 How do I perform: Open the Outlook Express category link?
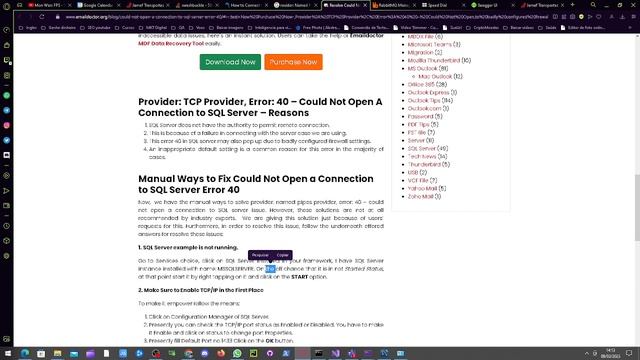[428, 92]
